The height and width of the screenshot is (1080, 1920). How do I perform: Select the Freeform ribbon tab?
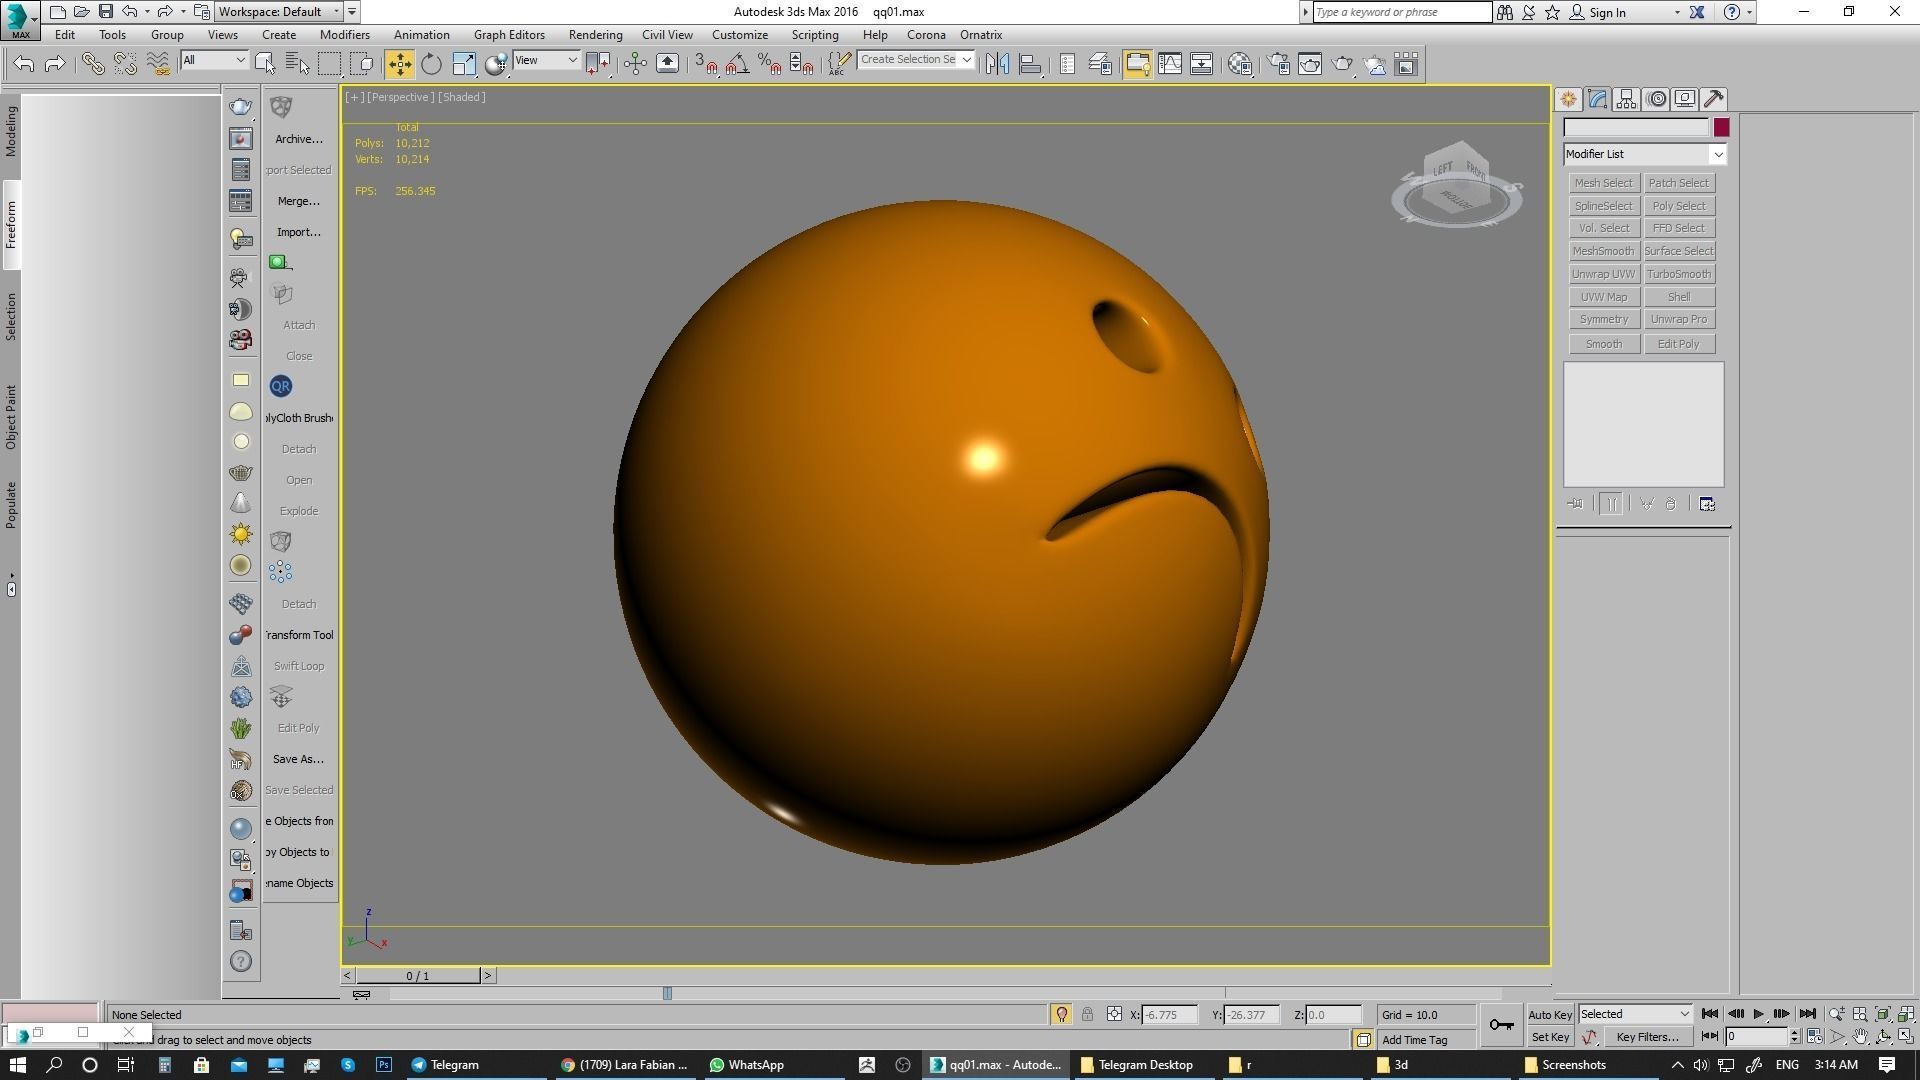tap(11, 225)
